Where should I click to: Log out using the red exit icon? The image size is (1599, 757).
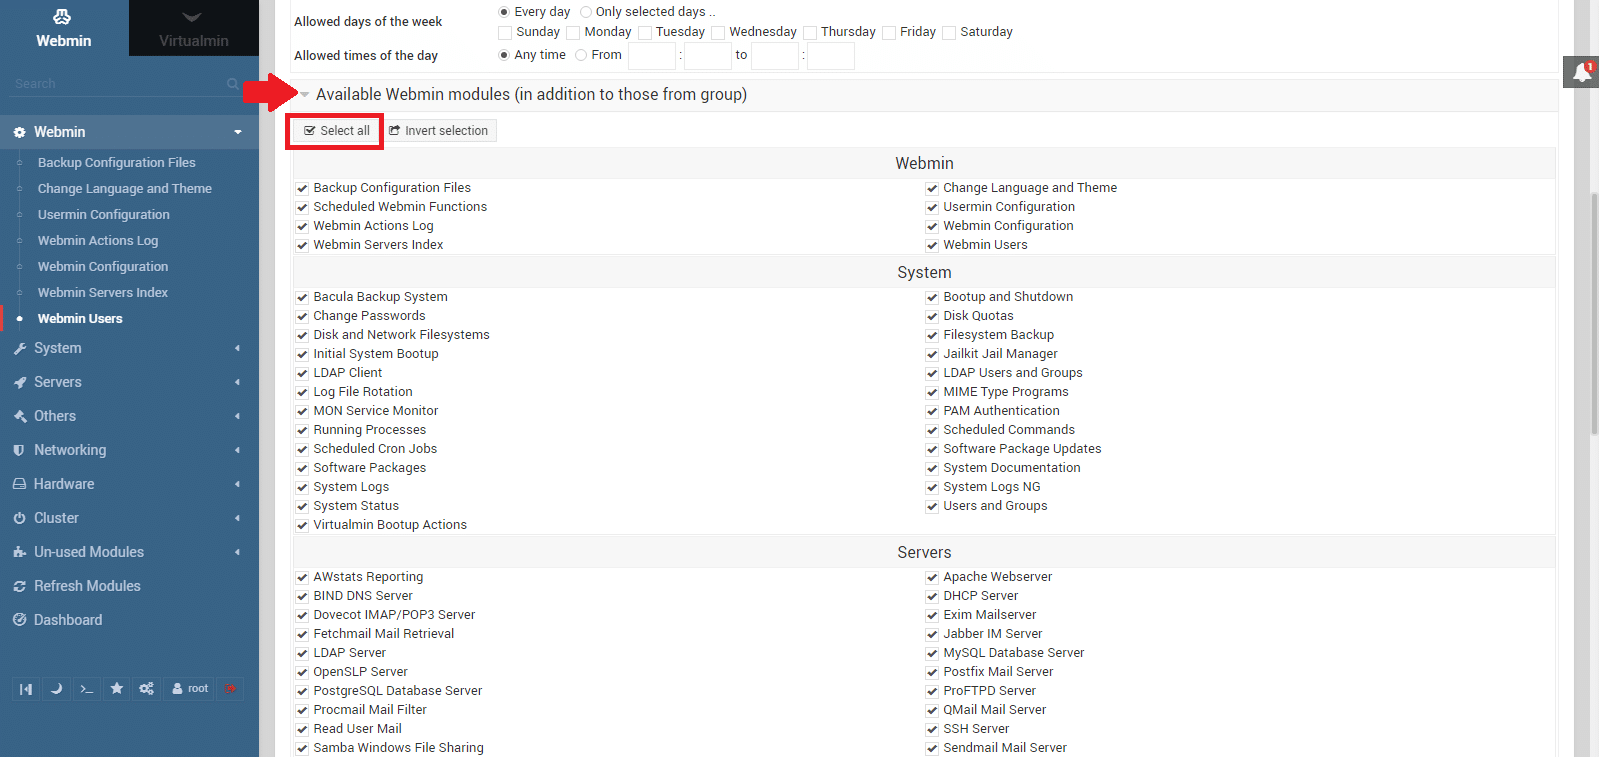click(231, 689)
